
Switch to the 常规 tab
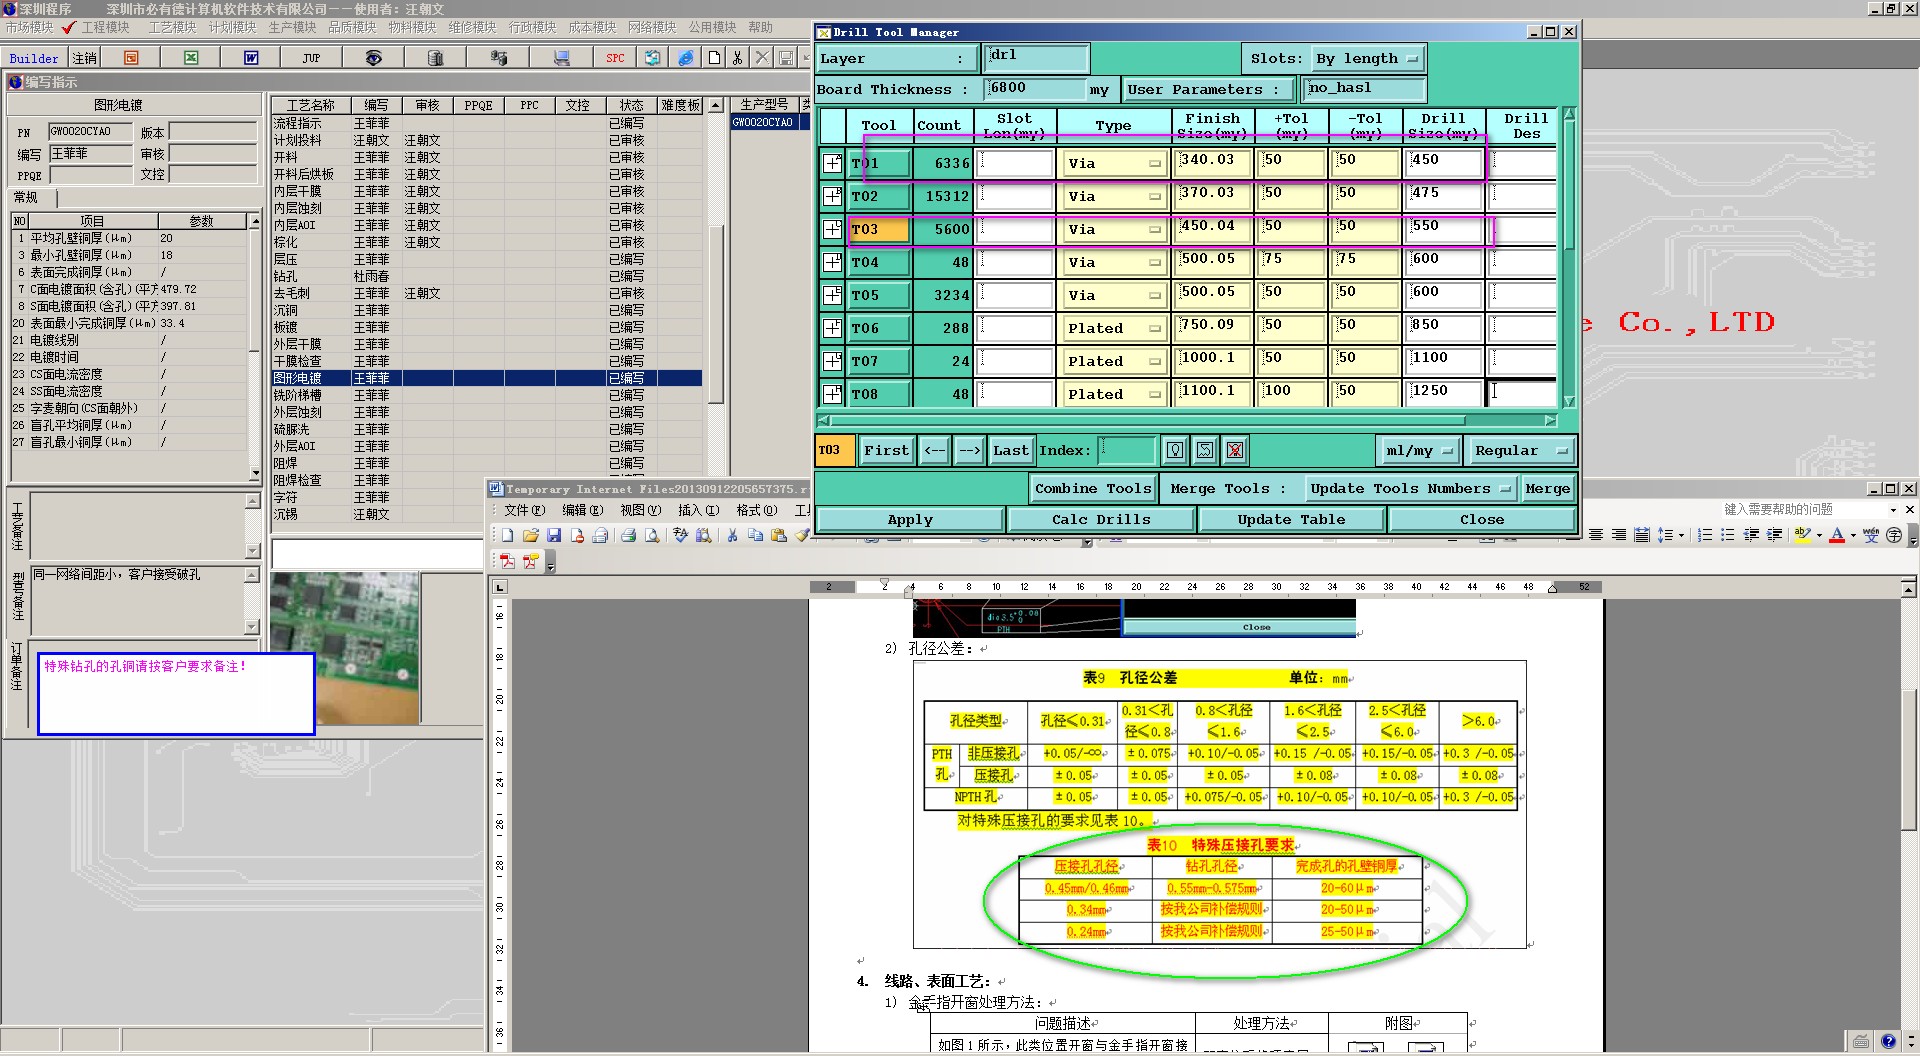click(x=27, y=197)
